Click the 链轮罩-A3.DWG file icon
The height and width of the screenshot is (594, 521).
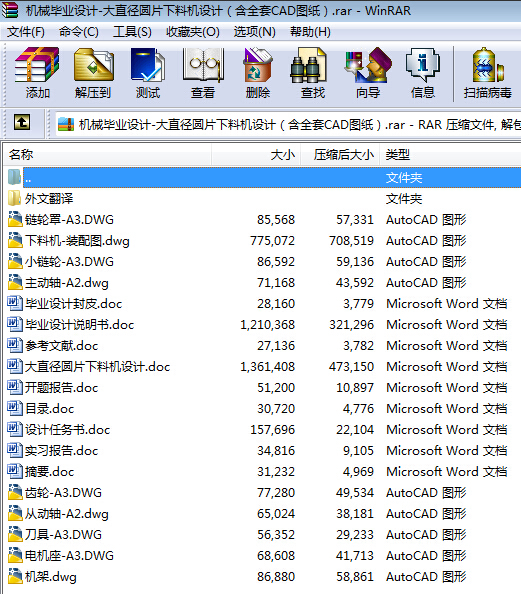point(15,219)
